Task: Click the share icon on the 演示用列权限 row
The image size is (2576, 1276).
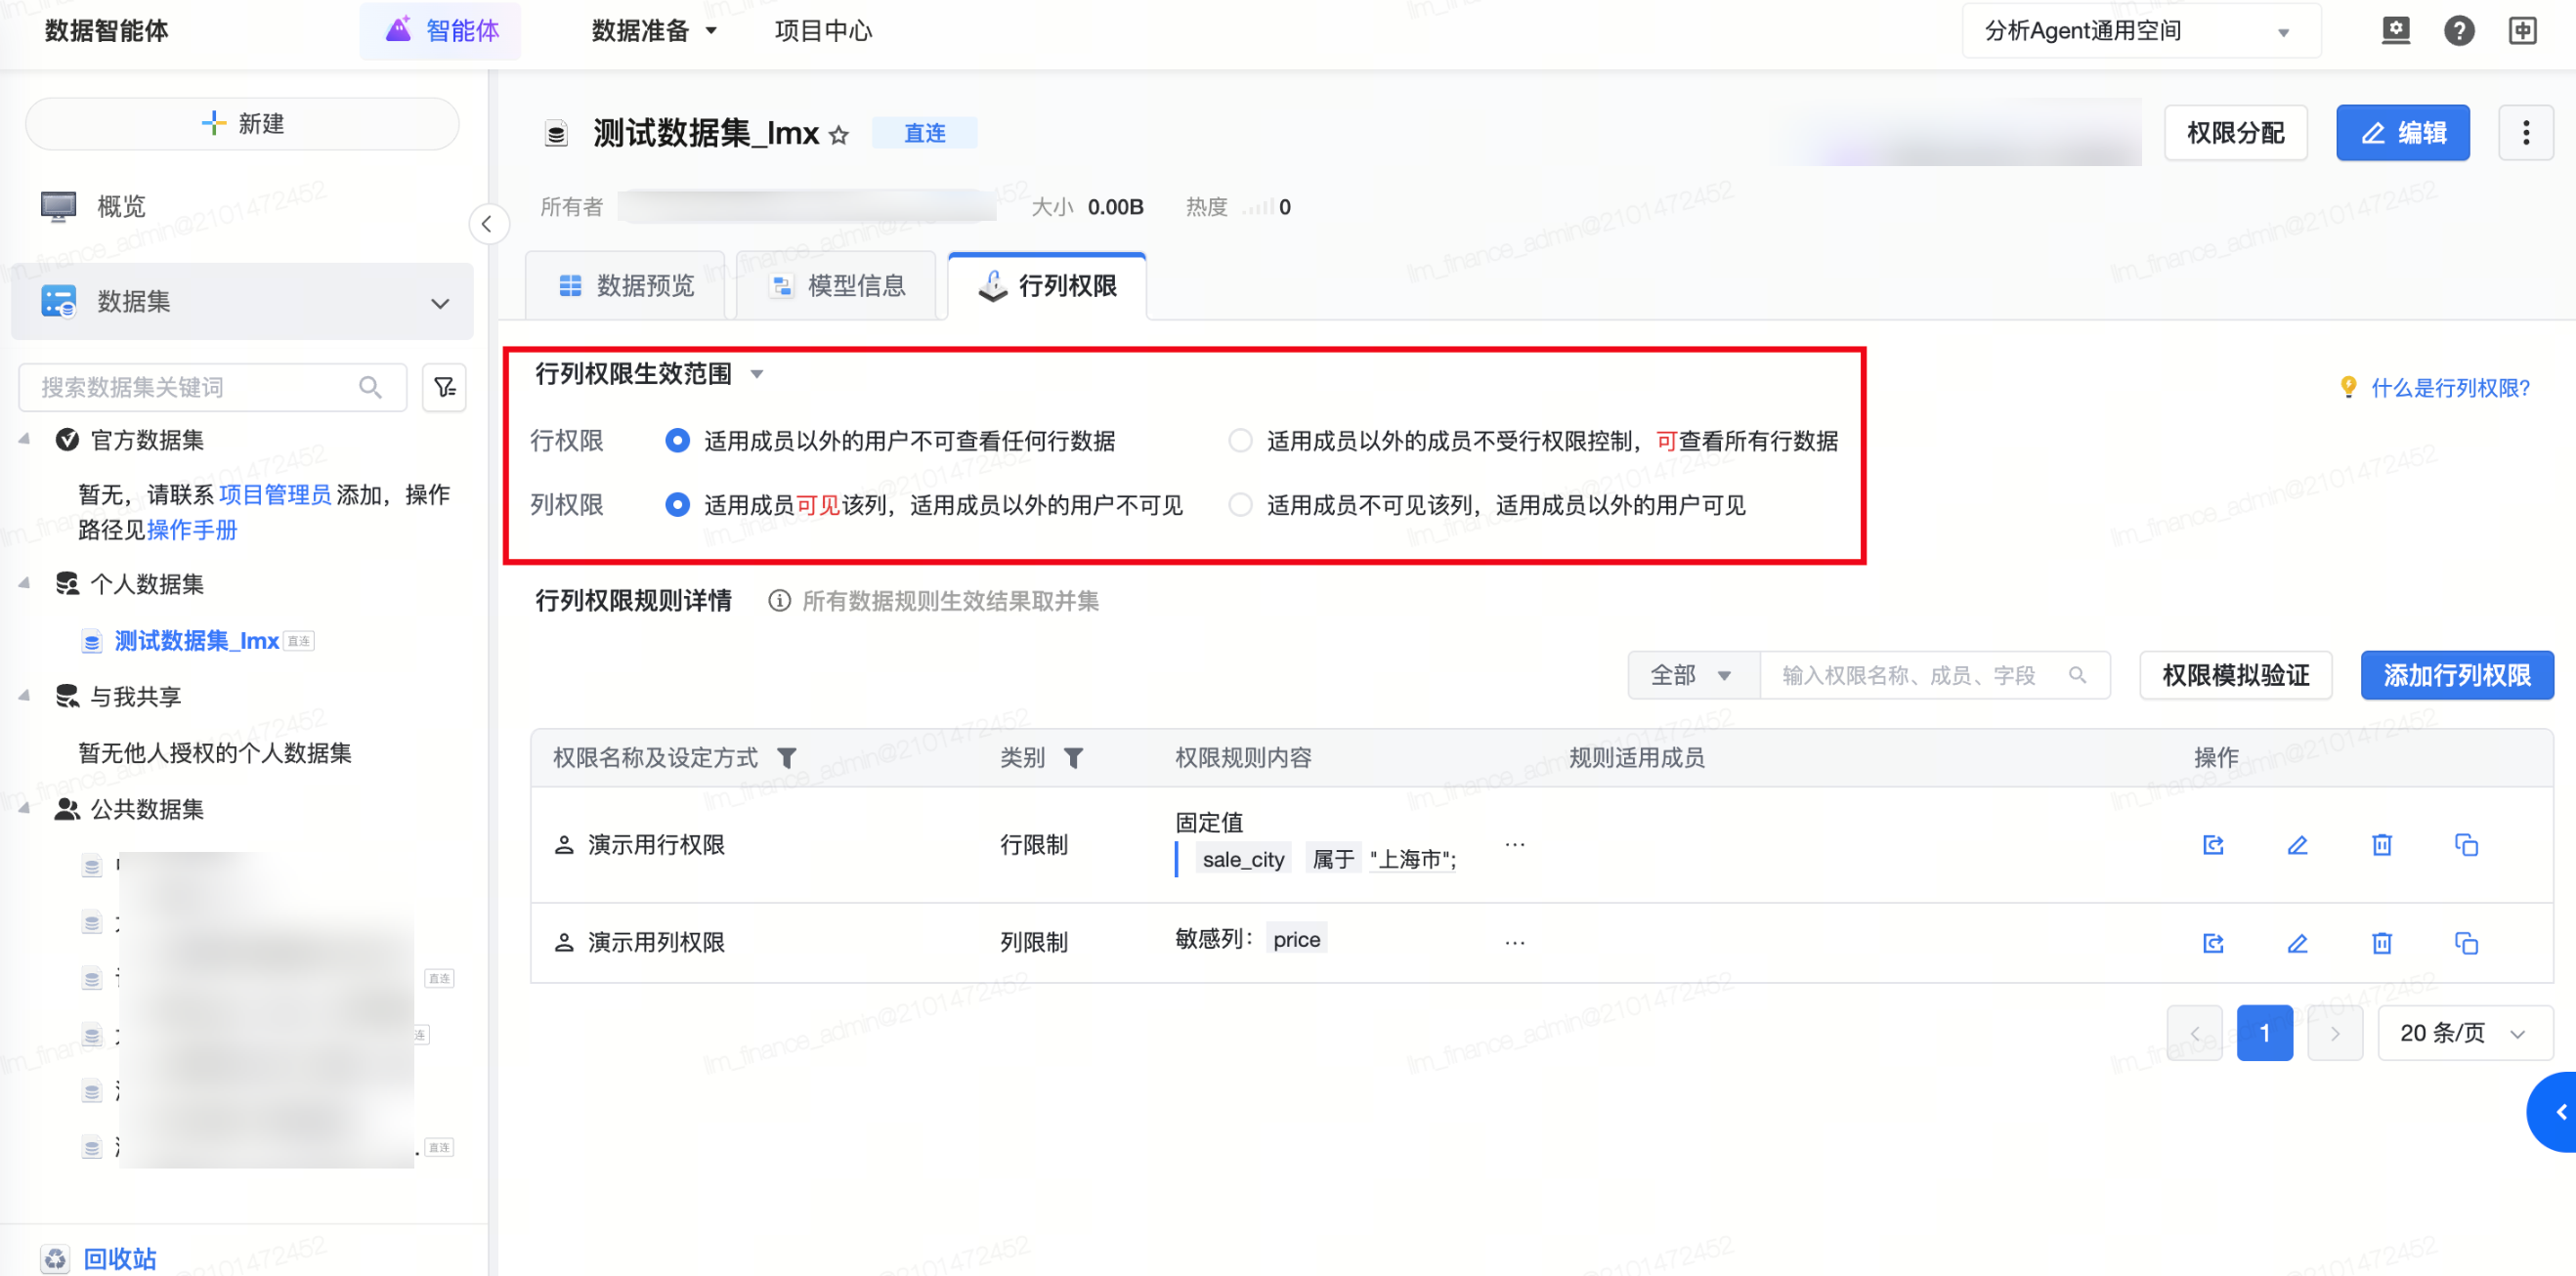Action: pos(2213,942)
